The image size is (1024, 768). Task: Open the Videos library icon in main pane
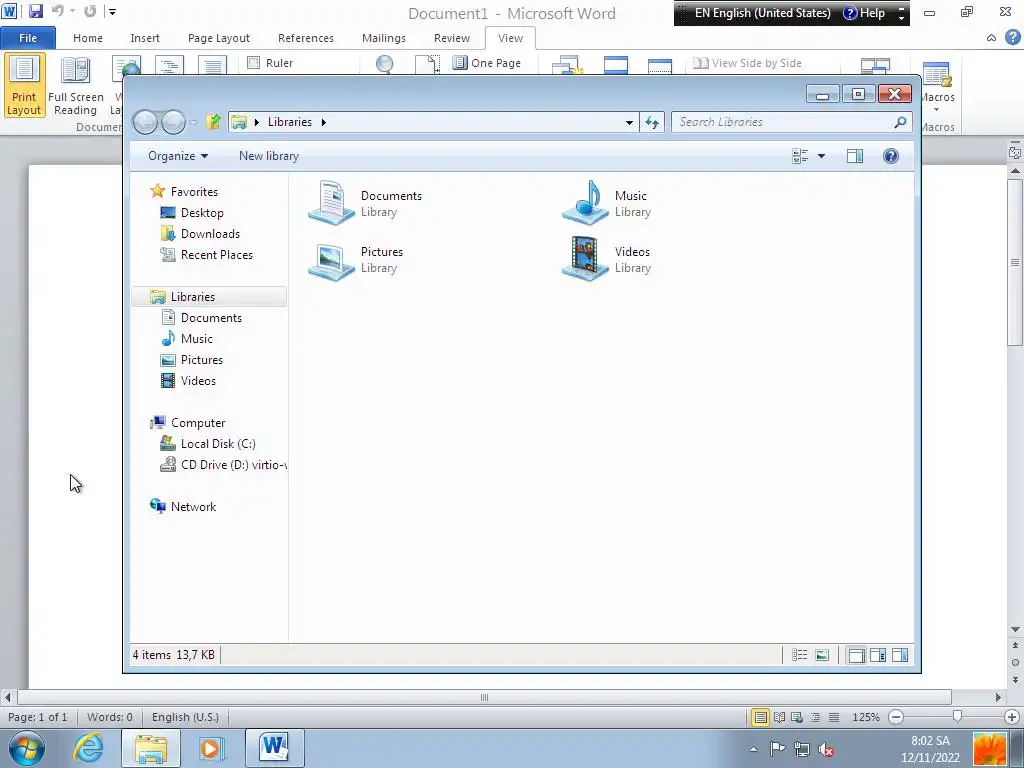585,259
